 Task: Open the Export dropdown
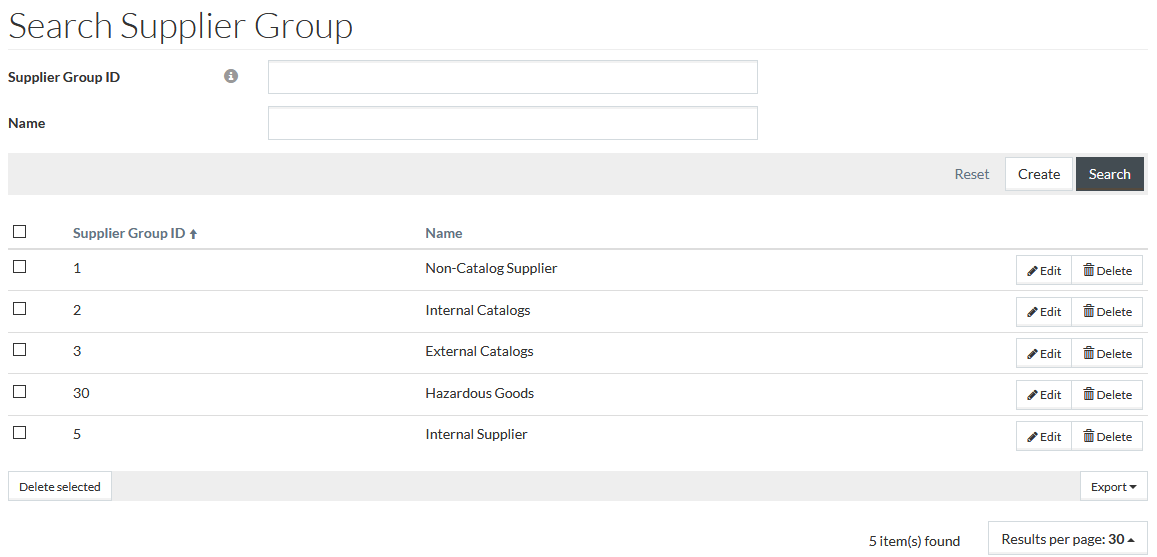click(x=1113, y=487)
